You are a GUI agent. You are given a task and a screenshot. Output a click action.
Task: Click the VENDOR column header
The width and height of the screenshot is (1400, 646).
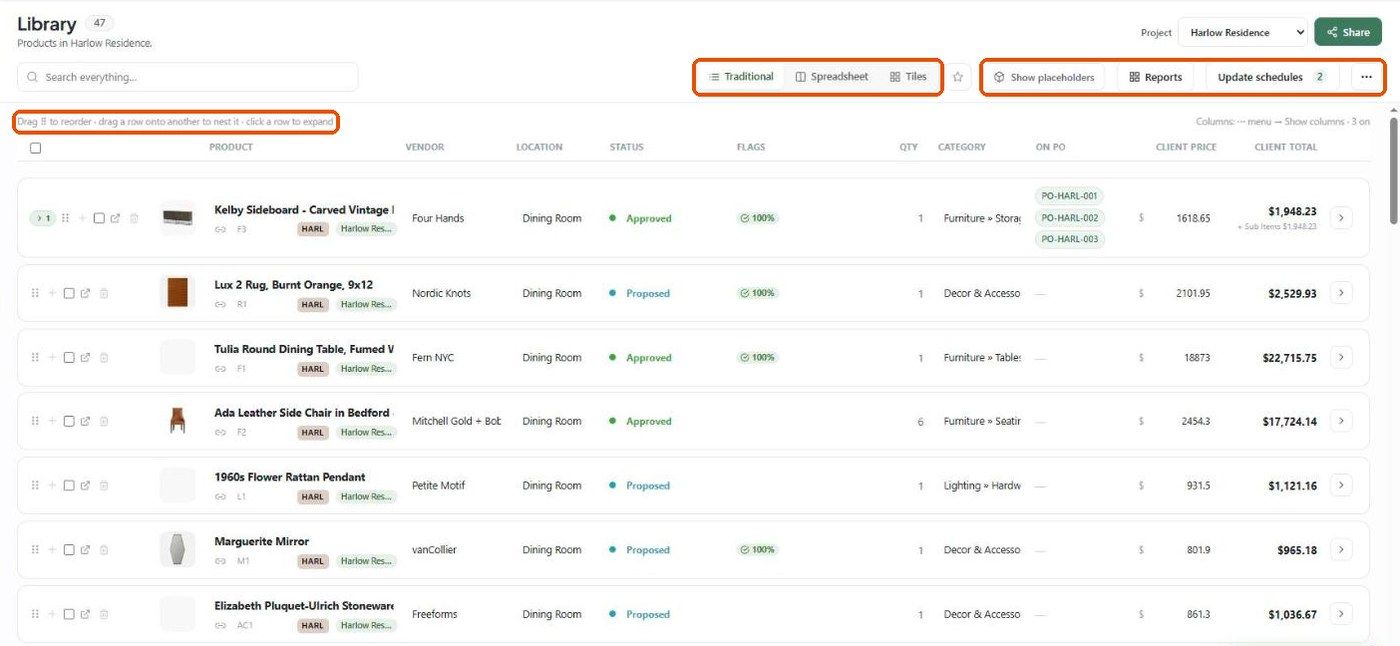425,147
